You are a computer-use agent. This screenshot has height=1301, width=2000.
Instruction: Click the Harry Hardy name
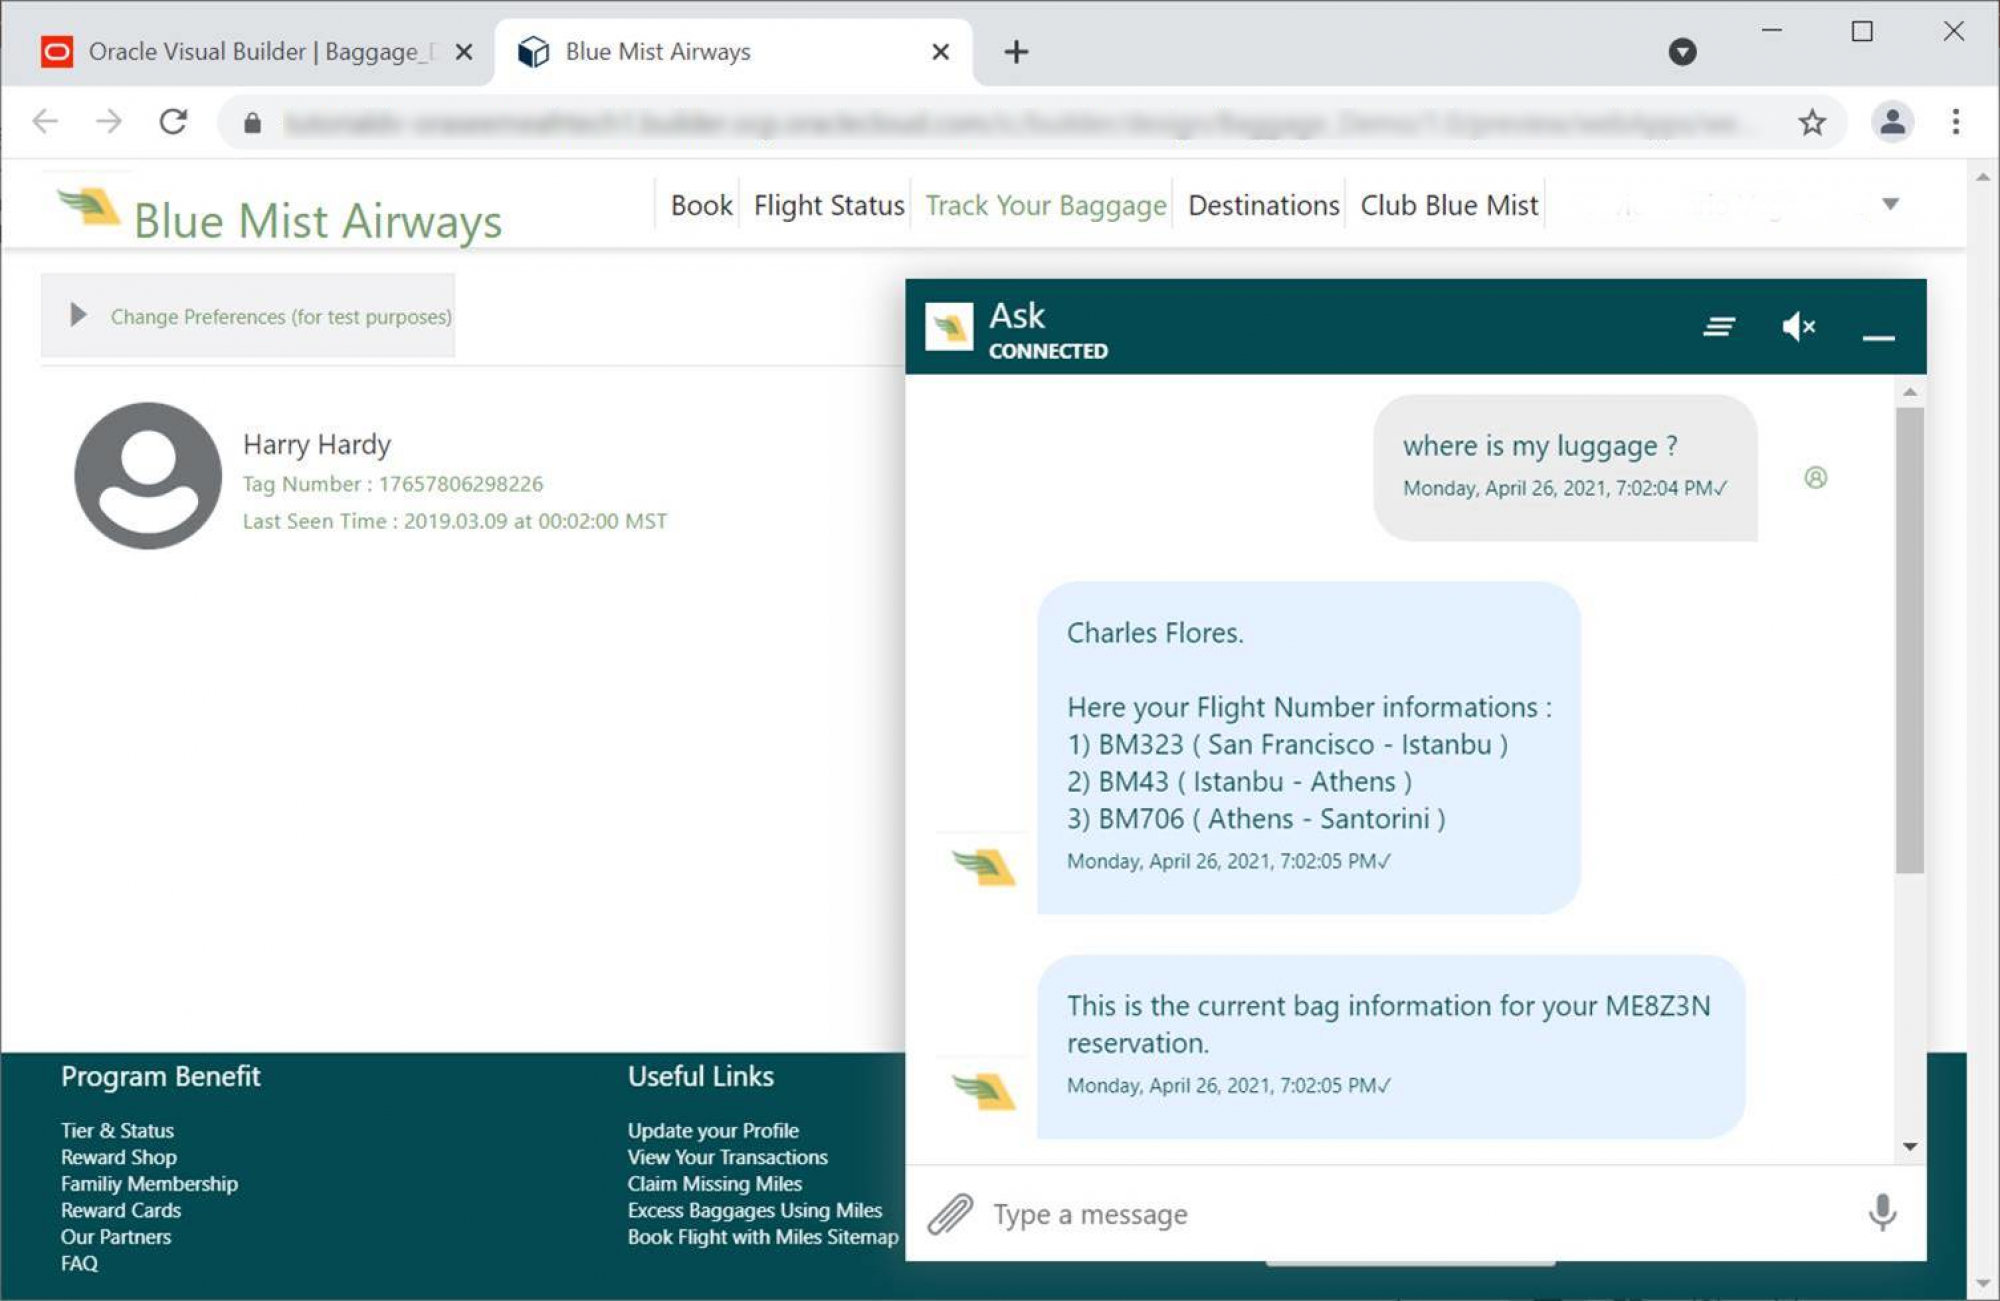[x=316, y=444]
